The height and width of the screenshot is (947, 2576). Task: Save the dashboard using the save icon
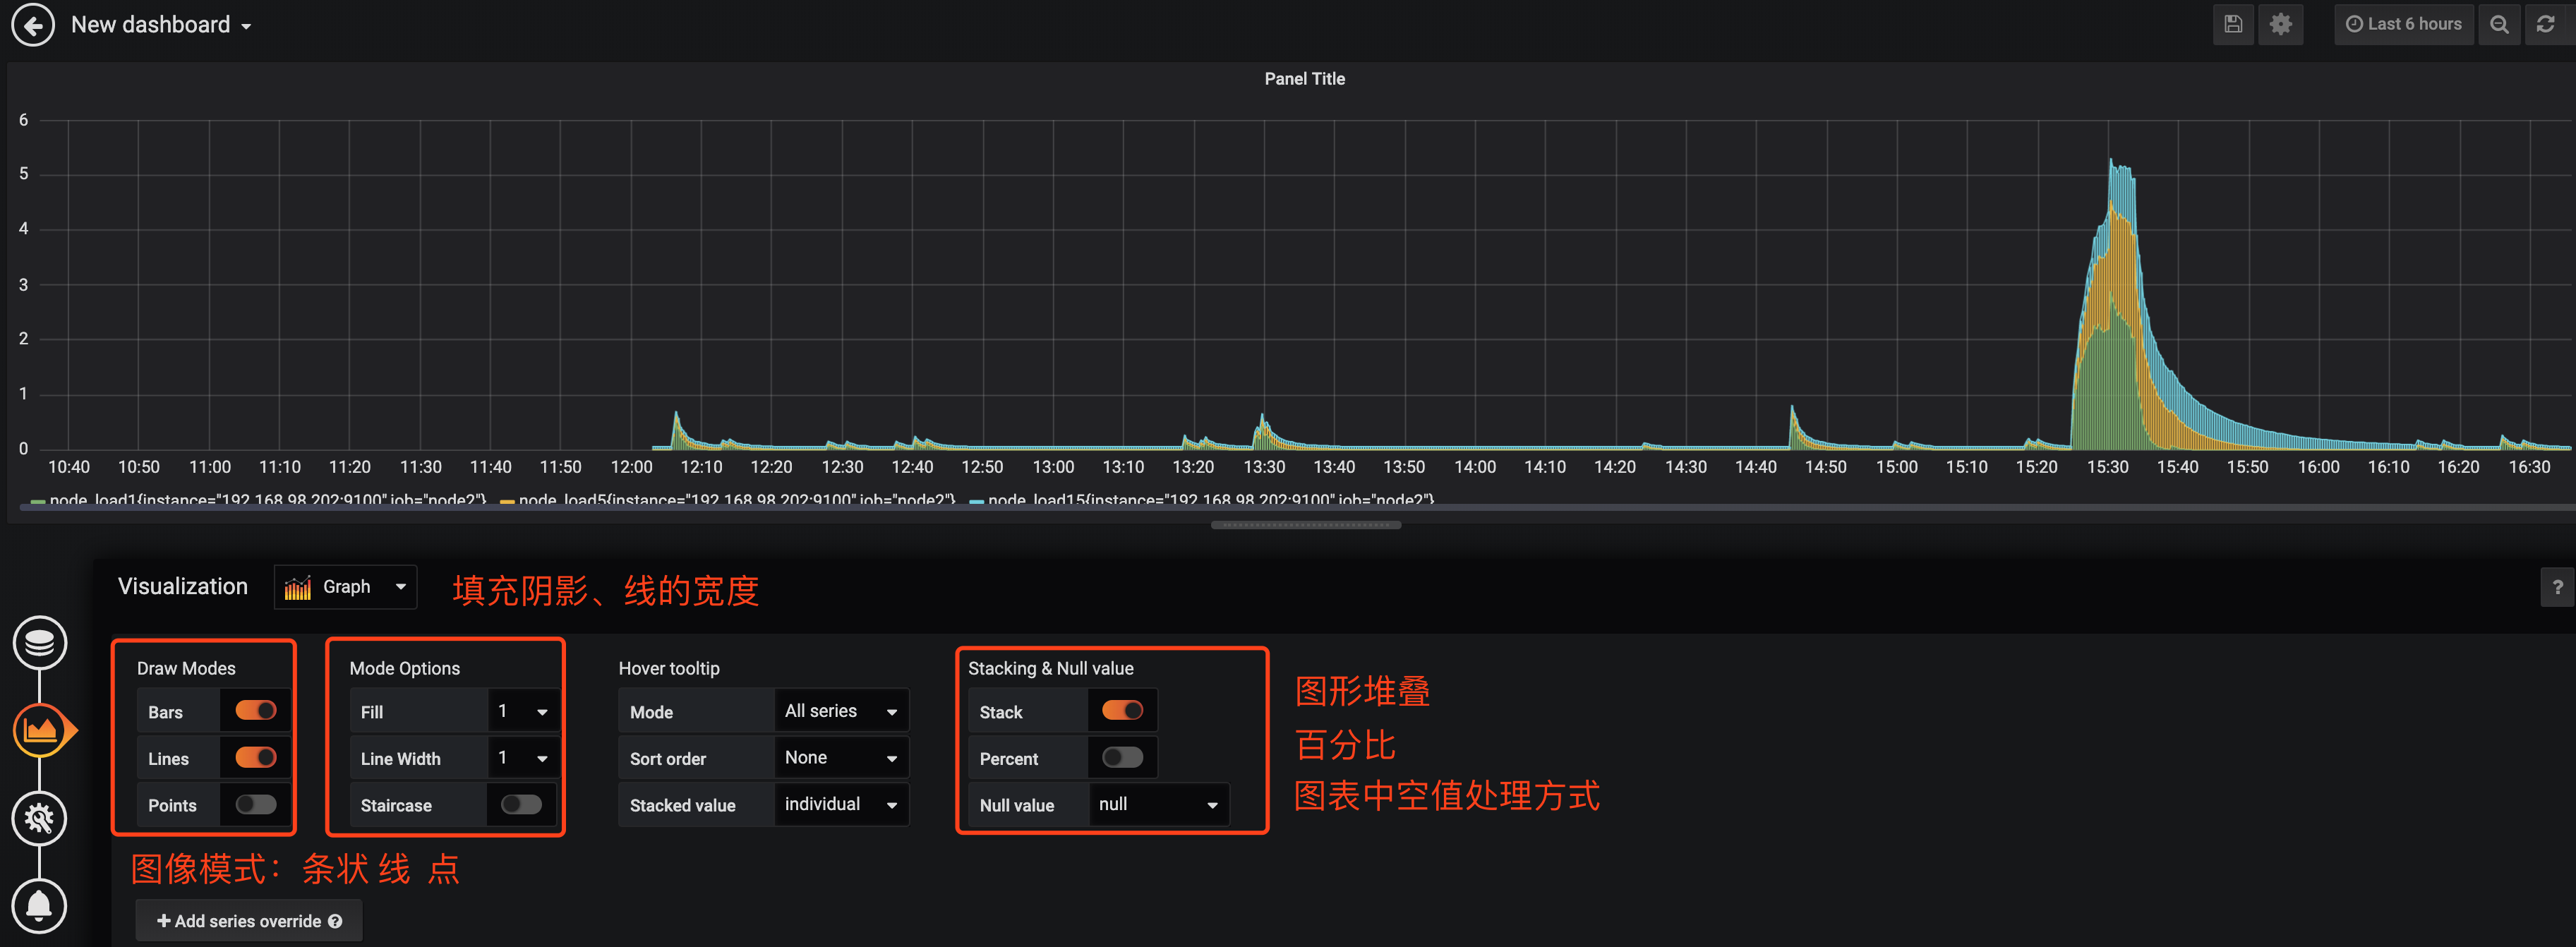coord(2233,23)
